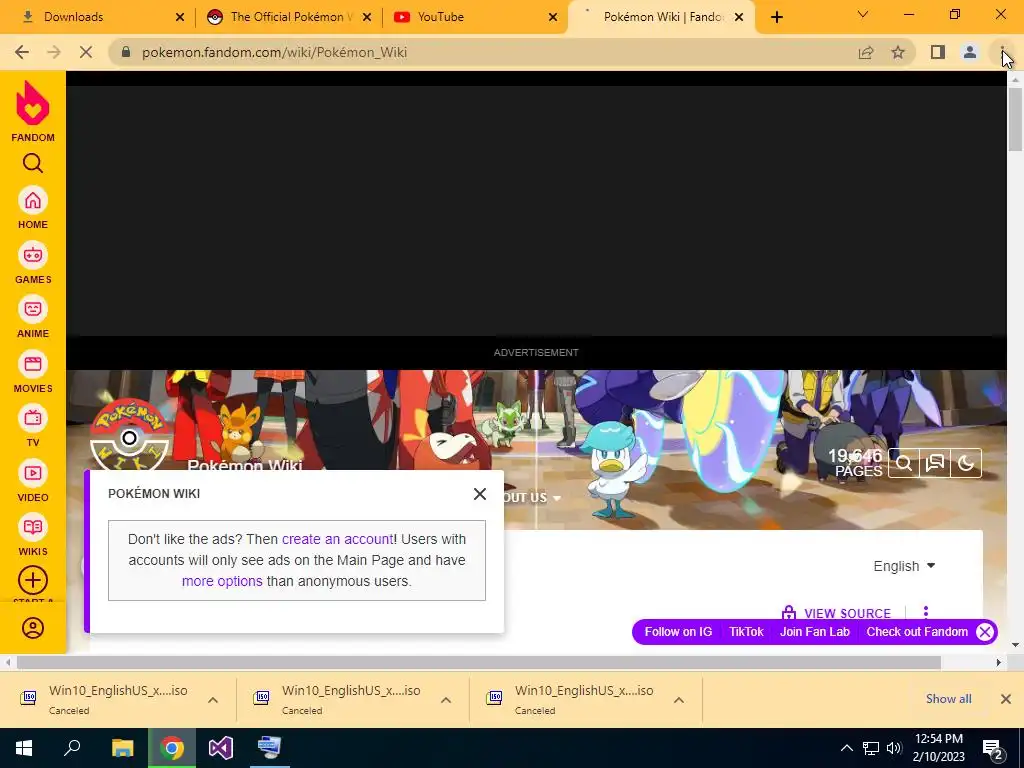
Task: Click Follow on IG link
Action: pyautogui.click(x=678, y=632)
